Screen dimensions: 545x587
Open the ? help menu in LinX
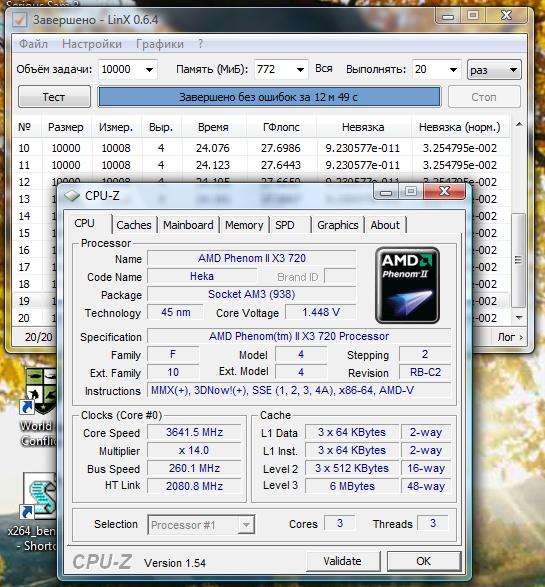coord(201,44)
